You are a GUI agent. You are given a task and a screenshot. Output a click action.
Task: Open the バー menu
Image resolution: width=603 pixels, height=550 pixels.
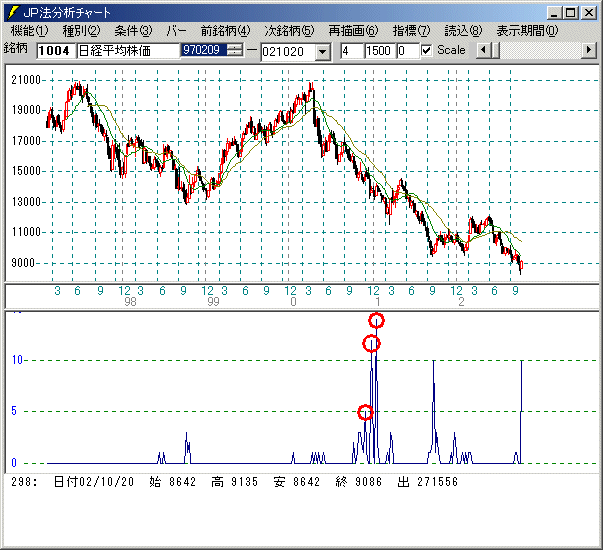tap(177, 31)
